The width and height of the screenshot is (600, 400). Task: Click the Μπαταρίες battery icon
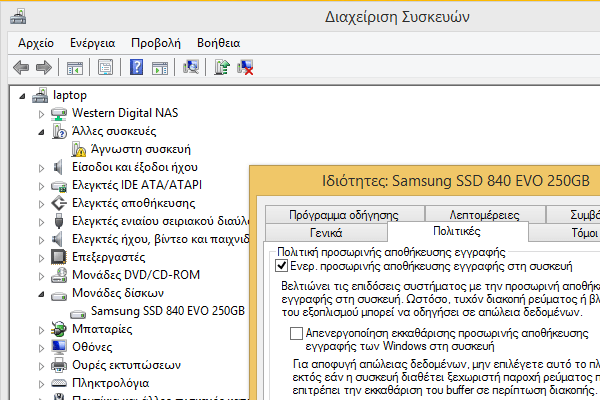click(59, 329)
